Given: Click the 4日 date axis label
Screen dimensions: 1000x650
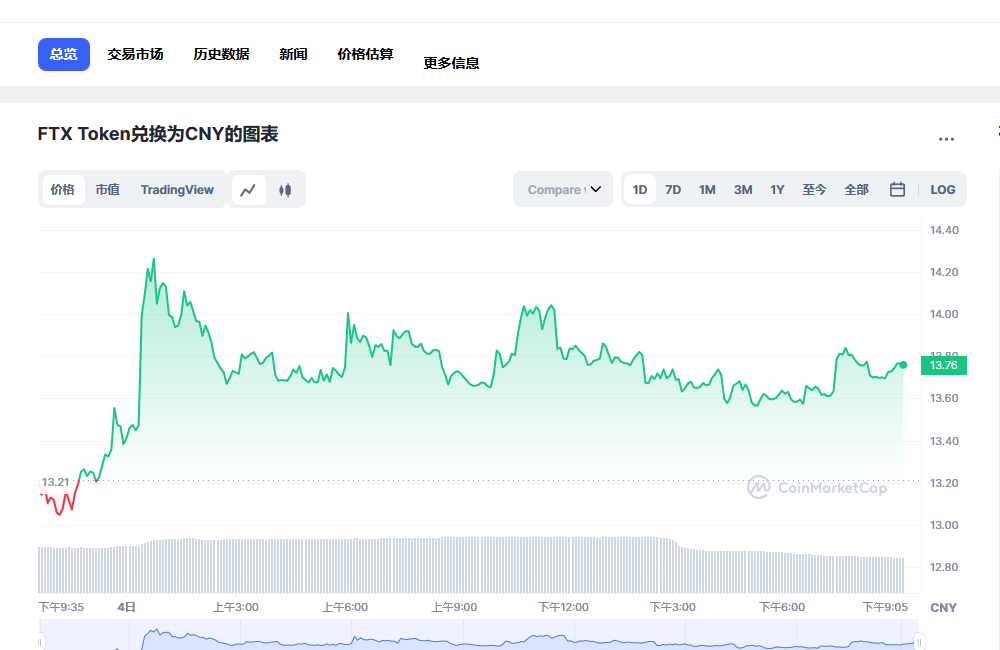Looking at the screenshot, I should [x=126, y=607].
